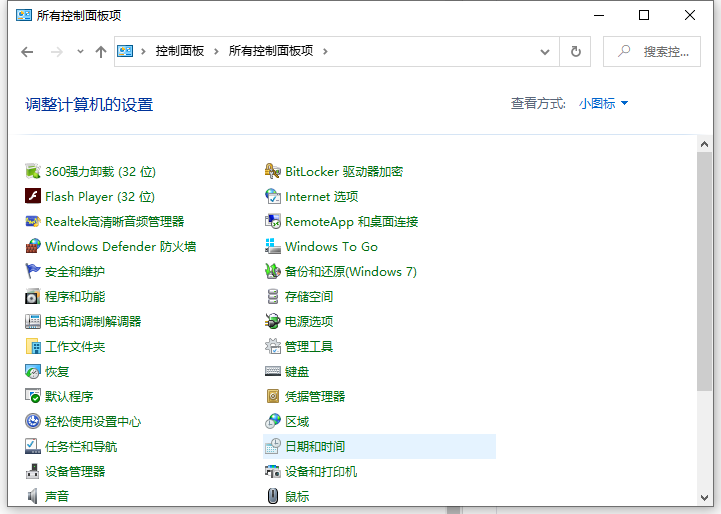Click the refresh button beside address bar
Image resolution: width=721 pixels, height=514 pixels.
(575, 52)
